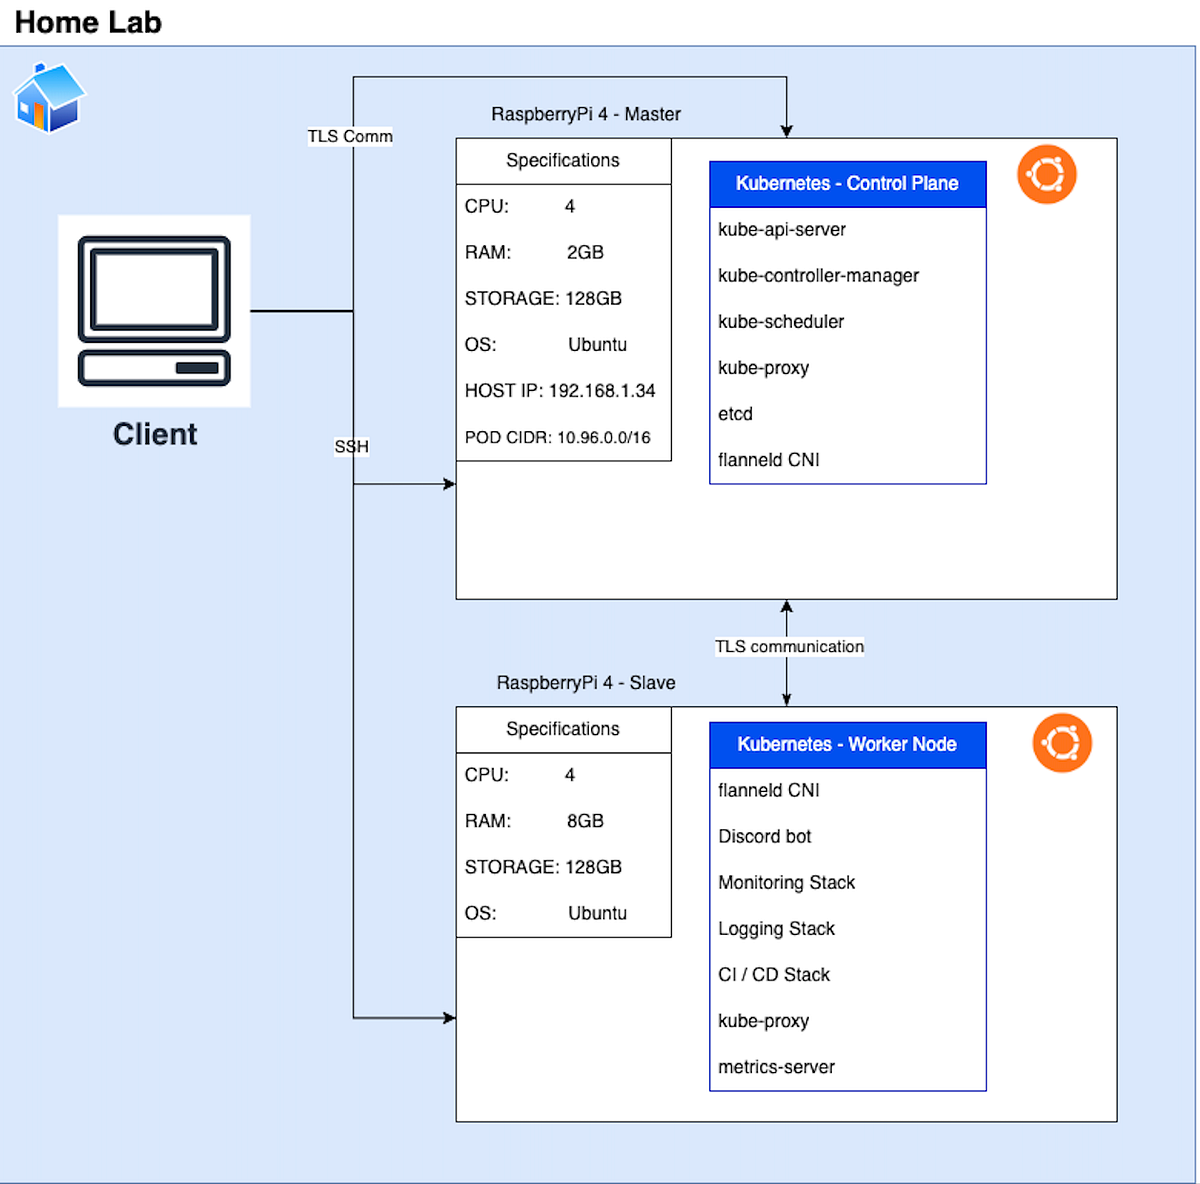Select the kube-api-server entry
Viewport: 1200px width, 1184px height.
point(781,229)
